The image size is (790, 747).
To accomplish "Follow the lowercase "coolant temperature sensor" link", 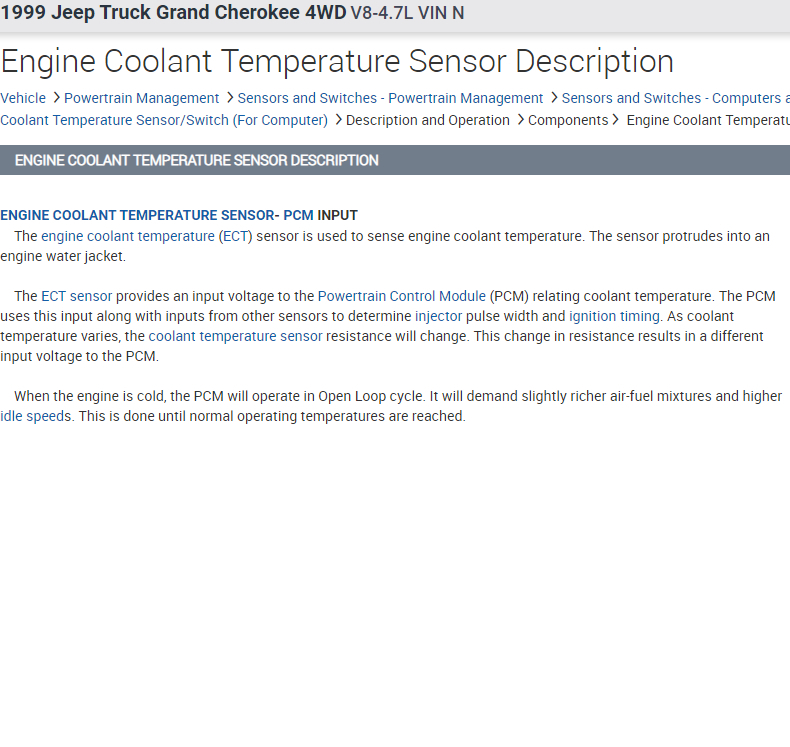I will [235, 336].
